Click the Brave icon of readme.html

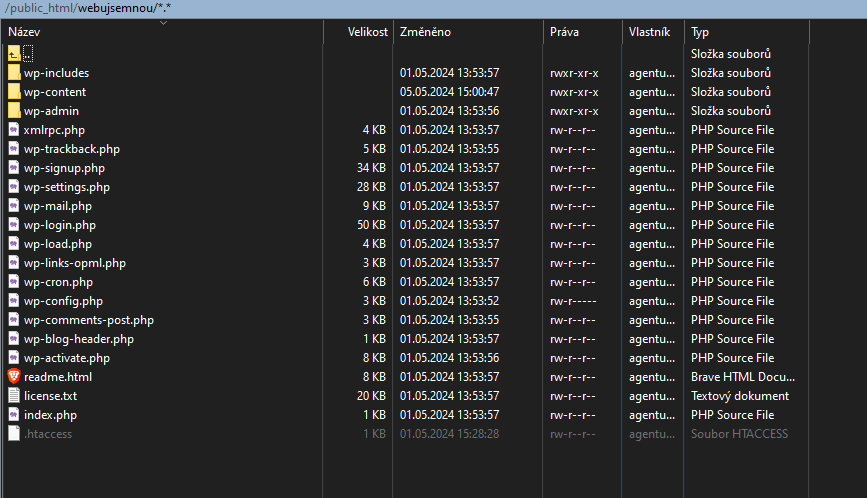(x=14, y=376)
